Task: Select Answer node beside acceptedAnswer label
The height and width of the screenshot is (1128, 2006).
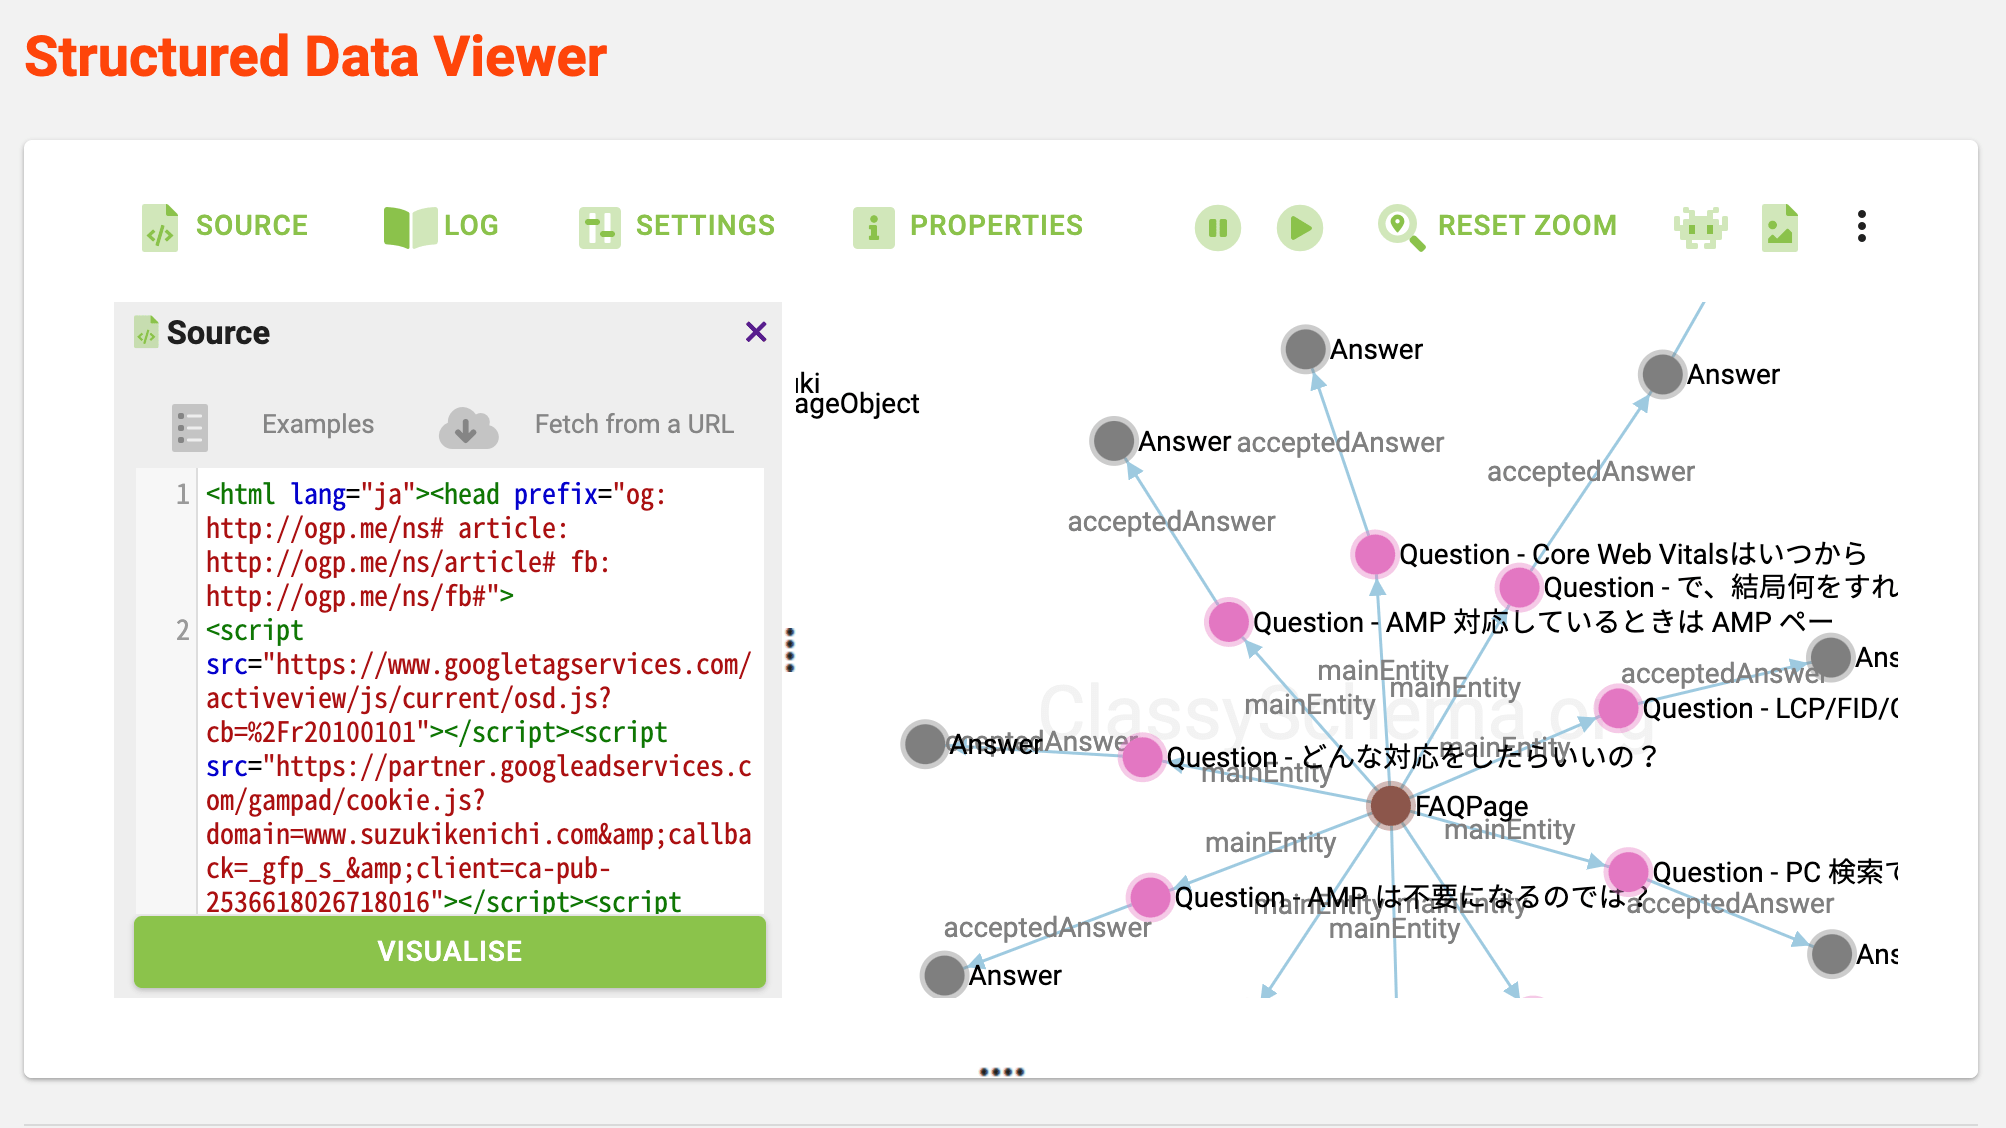Action: click(x=1113, y=441)
